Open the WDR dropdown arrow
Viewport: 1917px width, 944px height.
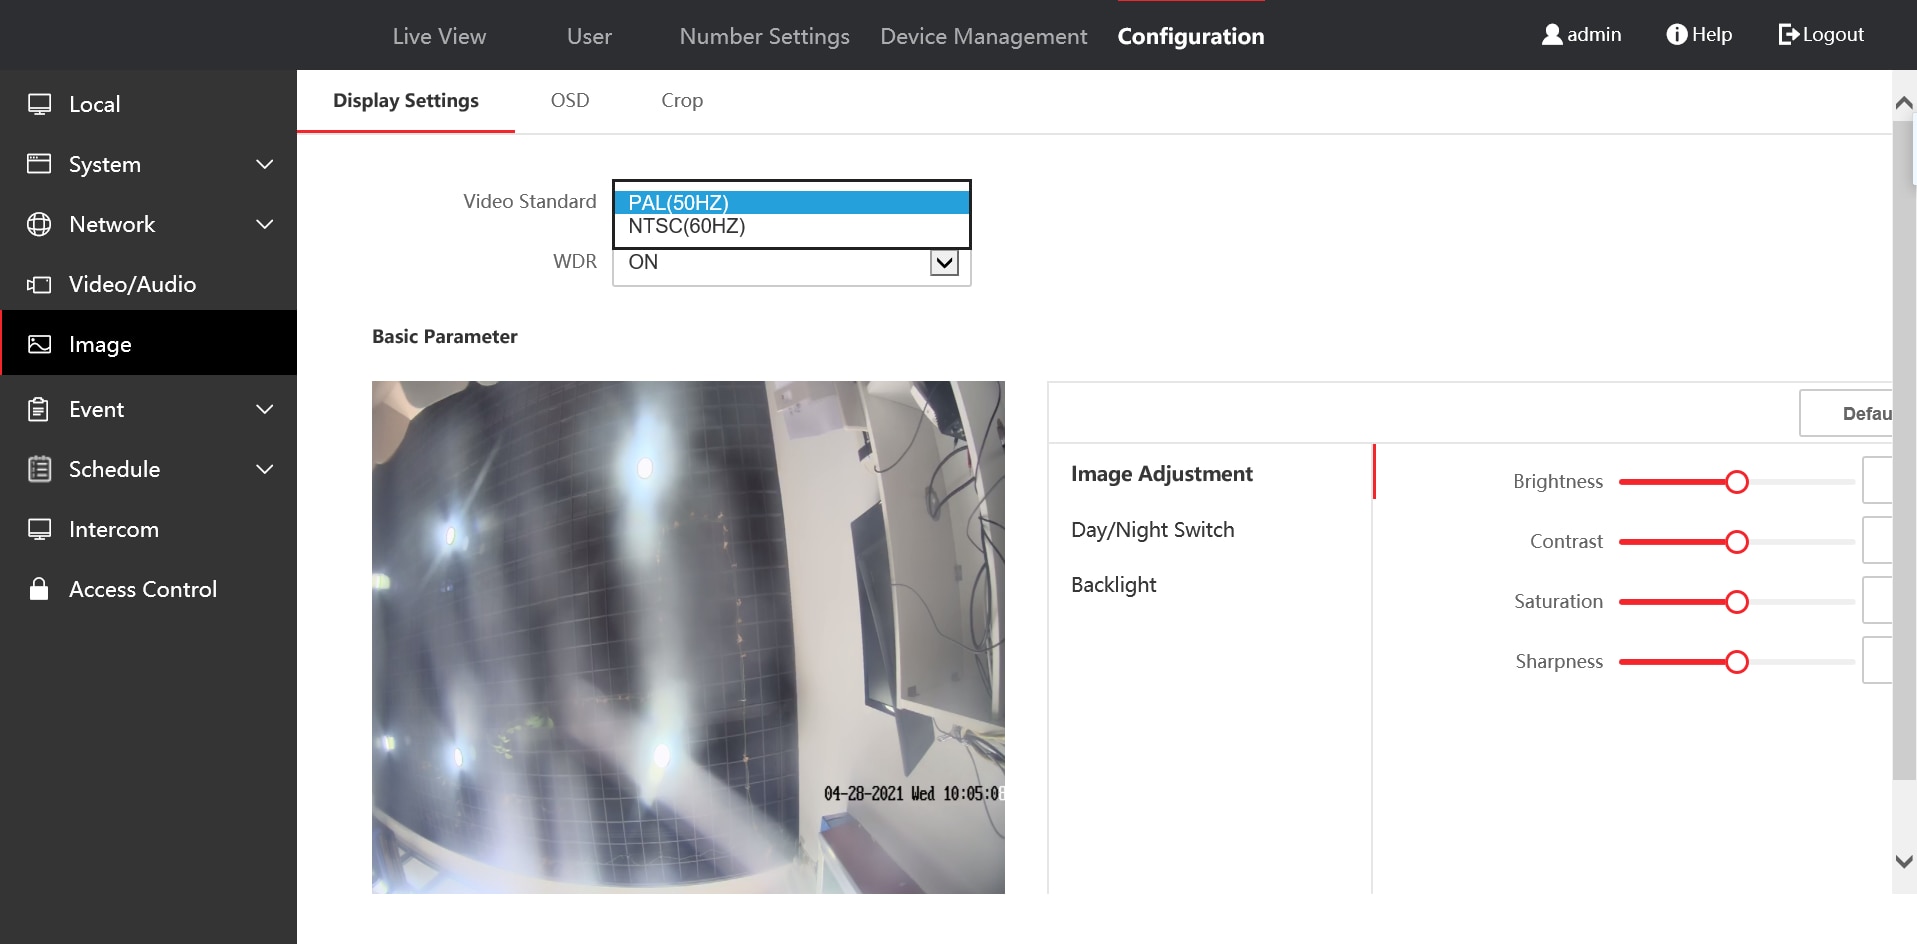(944, 262)
